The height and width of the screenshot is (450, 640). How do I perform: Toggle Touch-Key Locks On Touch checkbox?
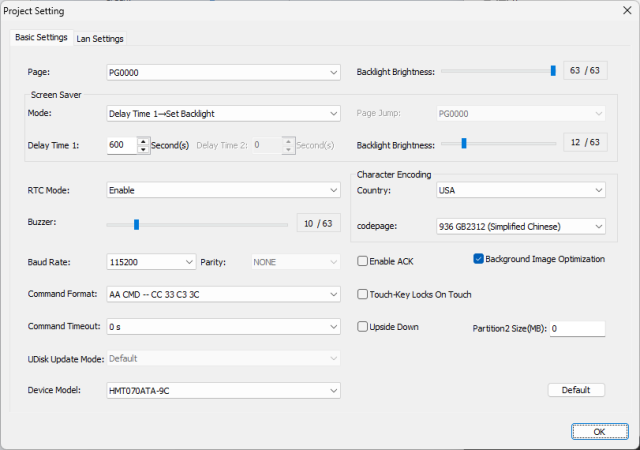coord(364,294)
